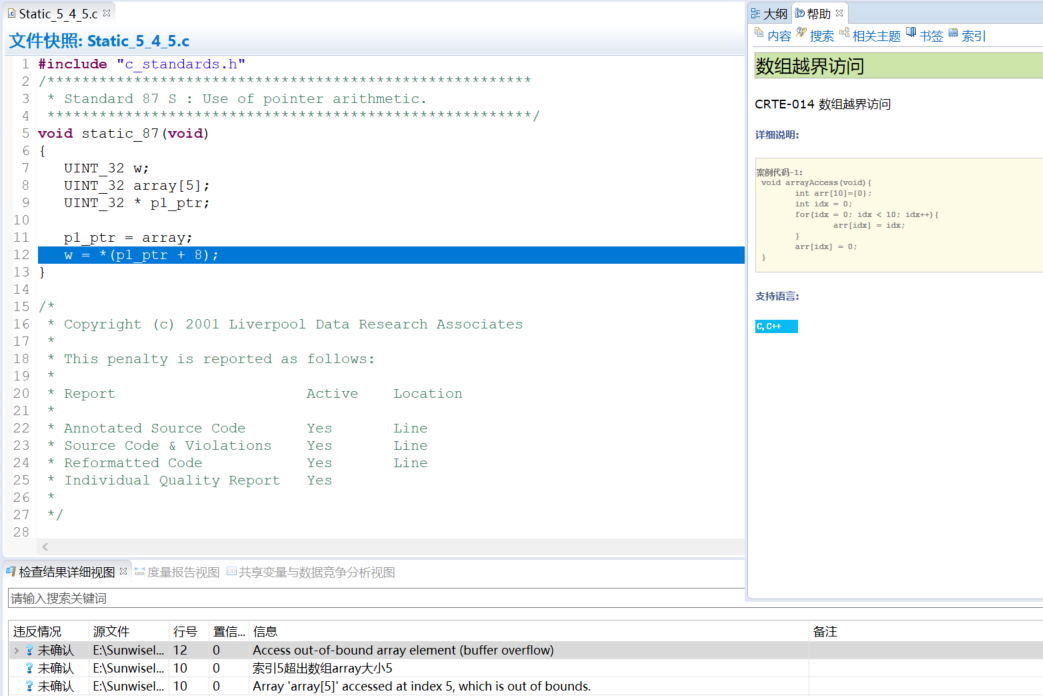Sort by the 源文件 column header
Viewport: 1043px width, 696px height.
[x=129, y=631]
